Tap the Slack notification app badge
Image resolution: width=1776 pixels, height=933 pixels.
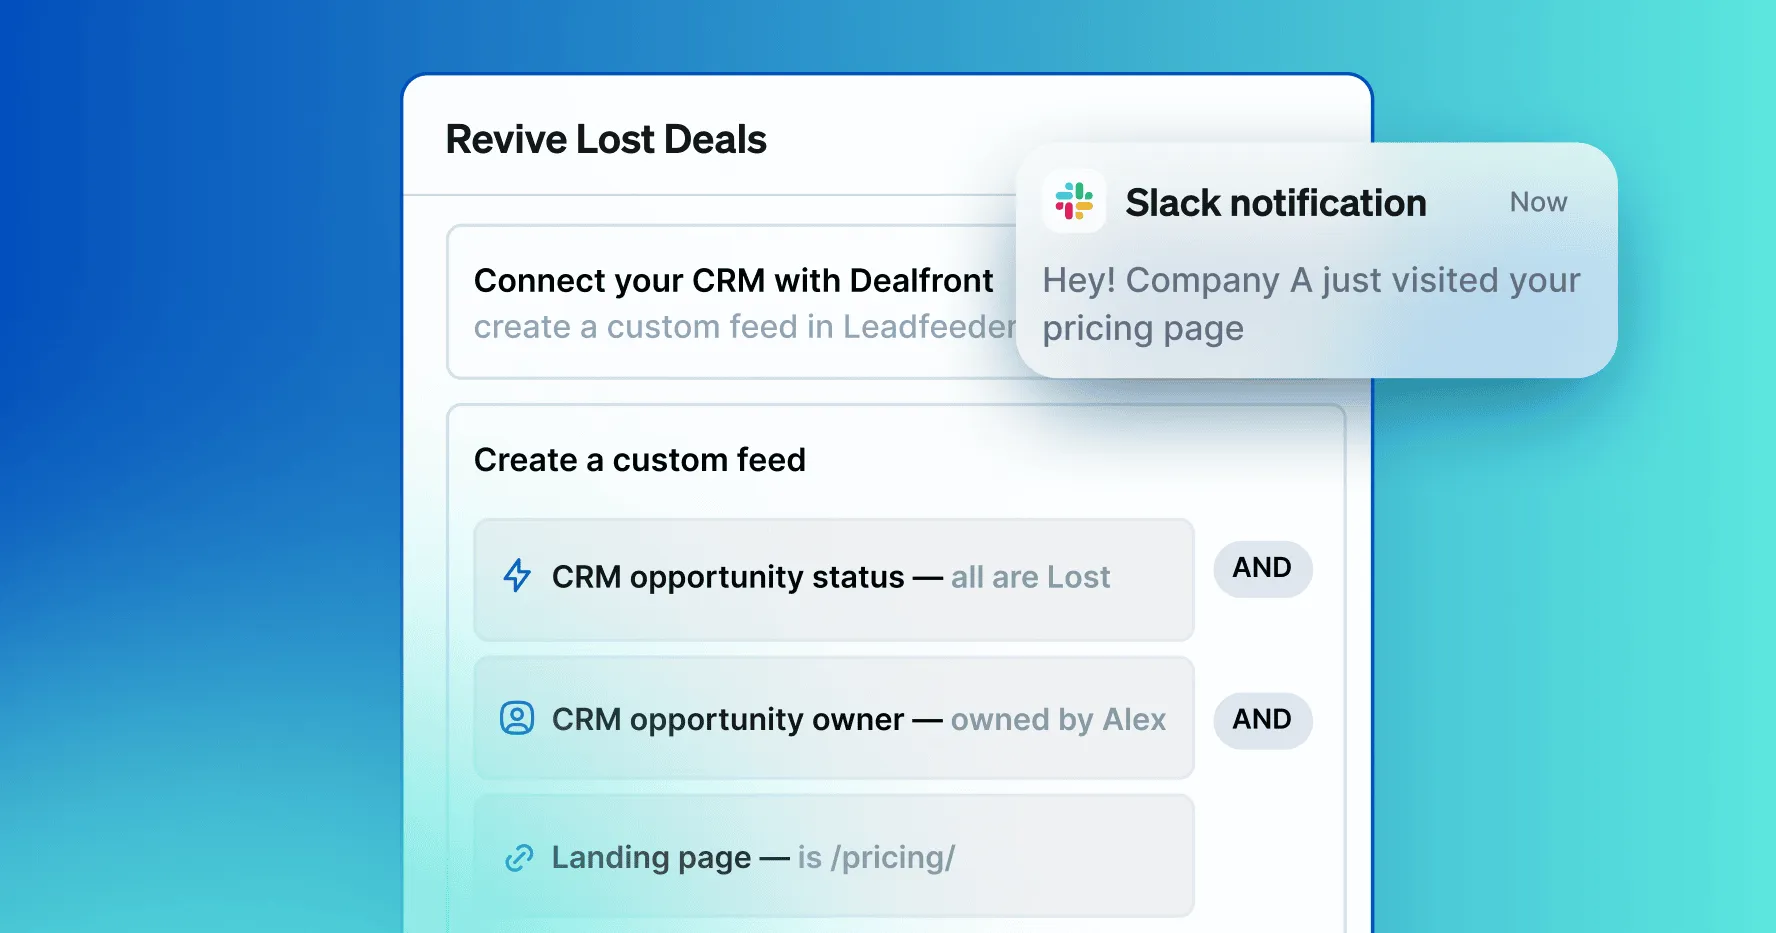[x=1074, y=202]
